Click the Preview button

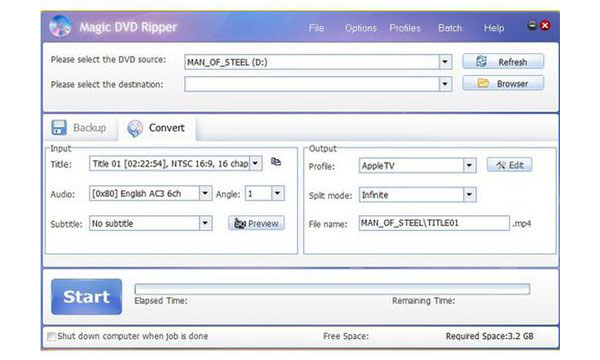pyautogui.click(x=256, y=223)
